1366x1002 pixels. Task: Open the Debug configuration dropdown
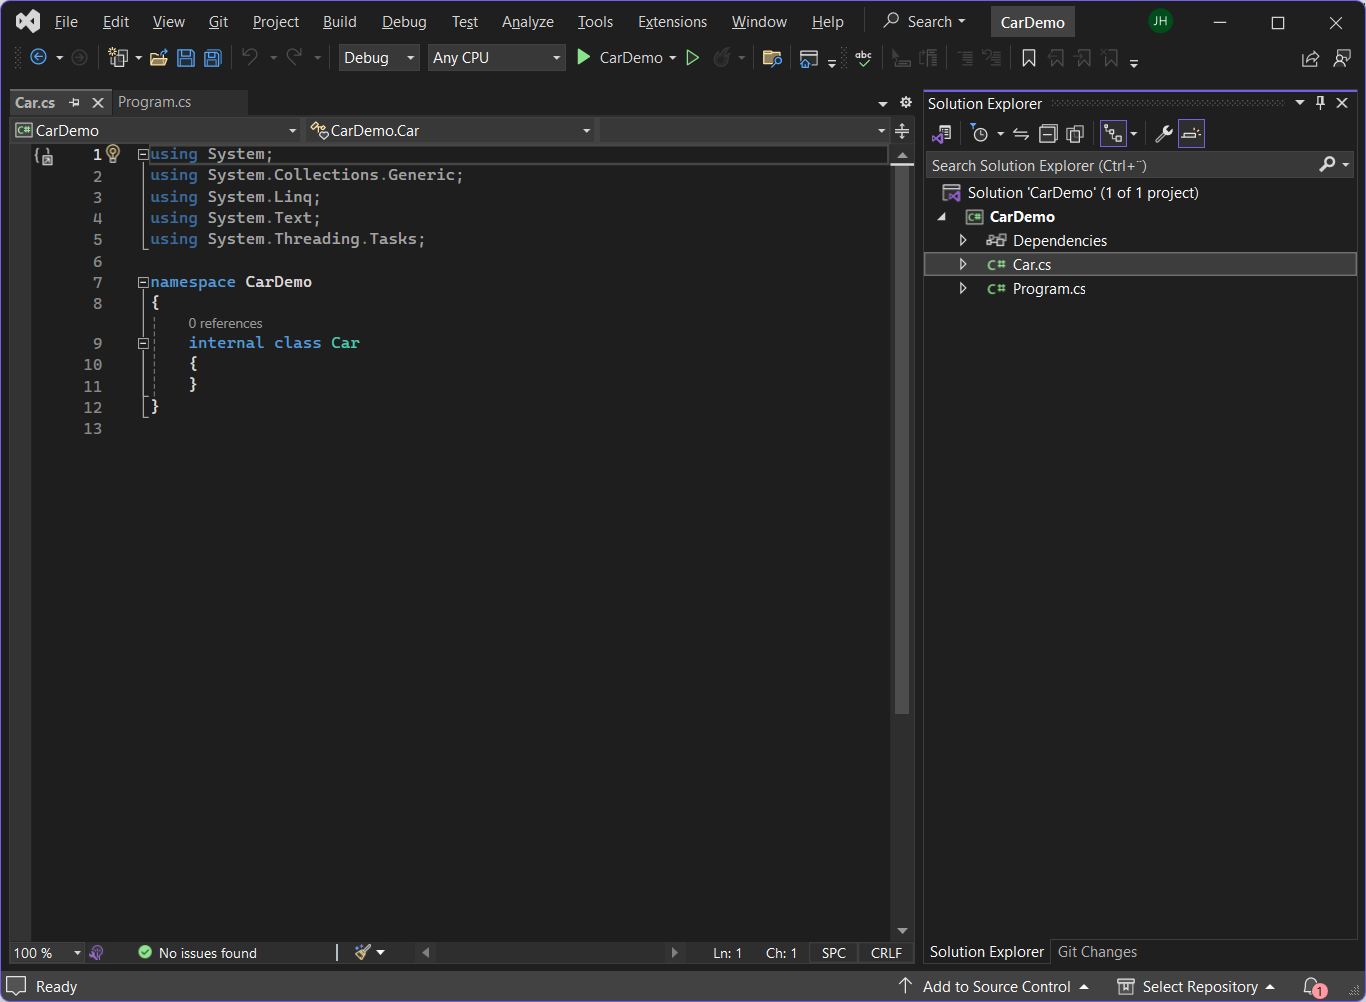pyautogui.click(x=378, y=58)
